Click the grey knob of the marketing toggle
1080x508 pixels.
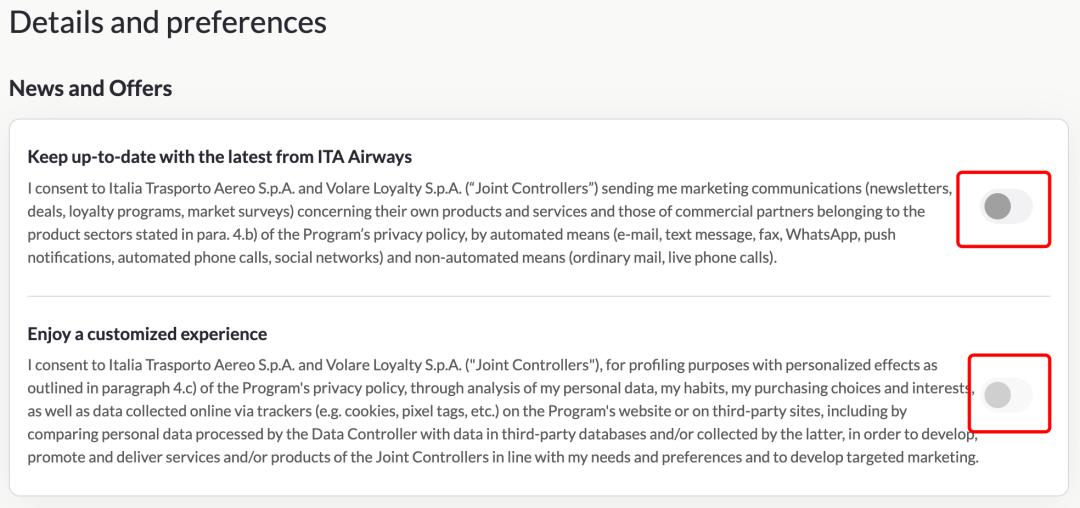[997, 207]
